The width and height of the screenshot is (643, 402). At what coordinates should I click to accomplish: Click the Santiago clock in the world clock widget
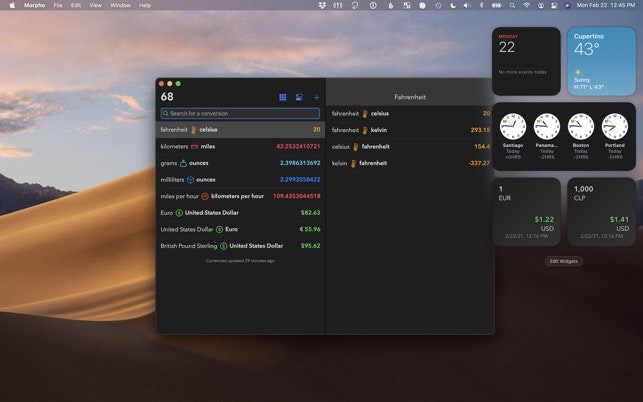pos(513,127)
